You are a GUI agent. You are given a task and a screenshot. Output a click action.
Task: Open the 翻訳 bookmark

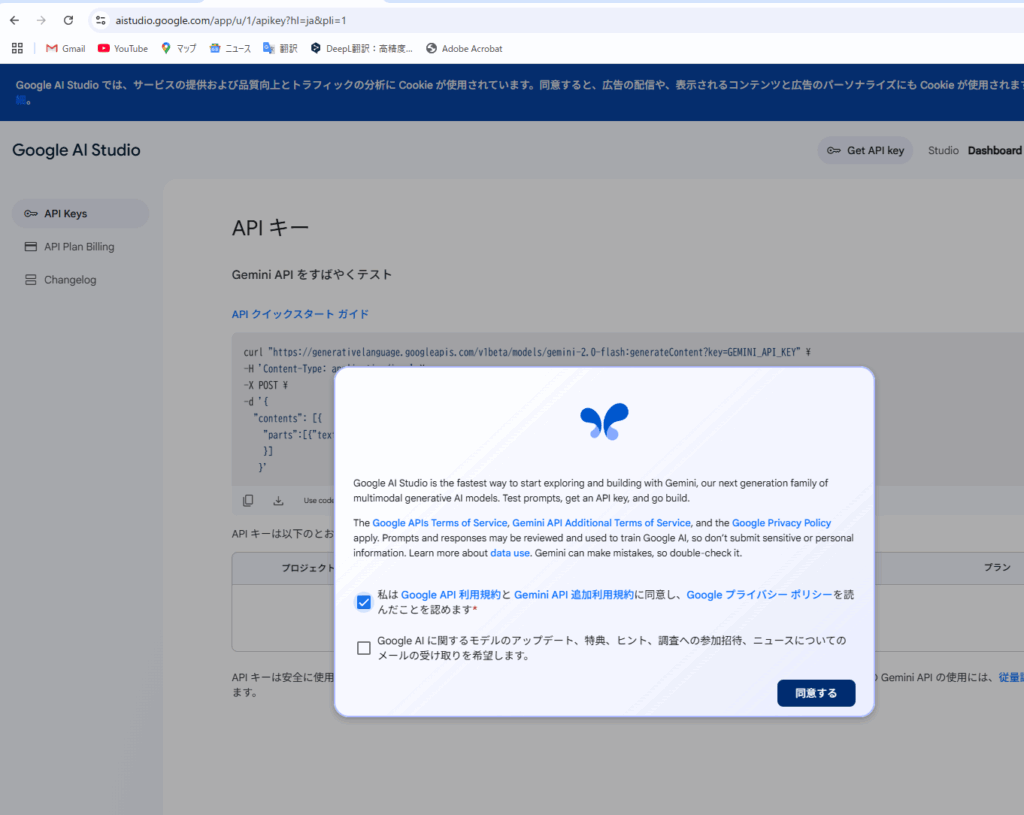click(x=280, y=48)
